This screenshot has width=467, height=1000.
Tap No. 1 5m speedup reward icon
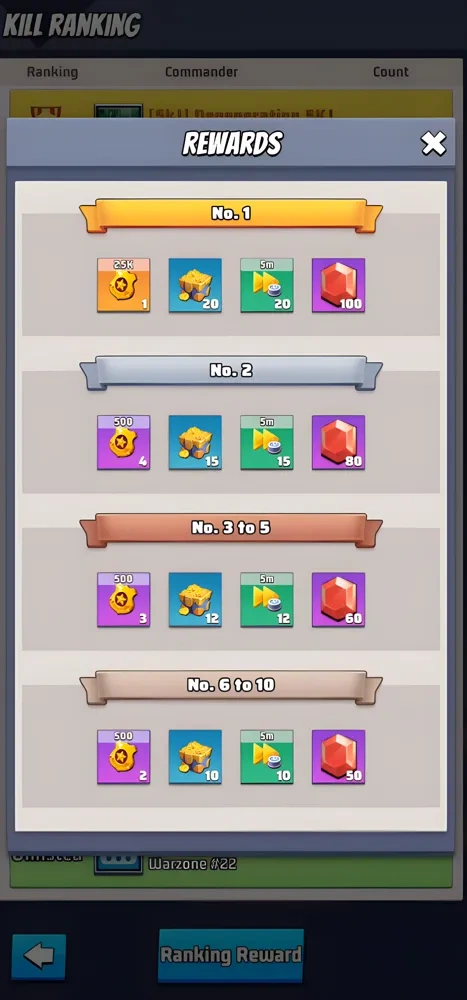267,285
